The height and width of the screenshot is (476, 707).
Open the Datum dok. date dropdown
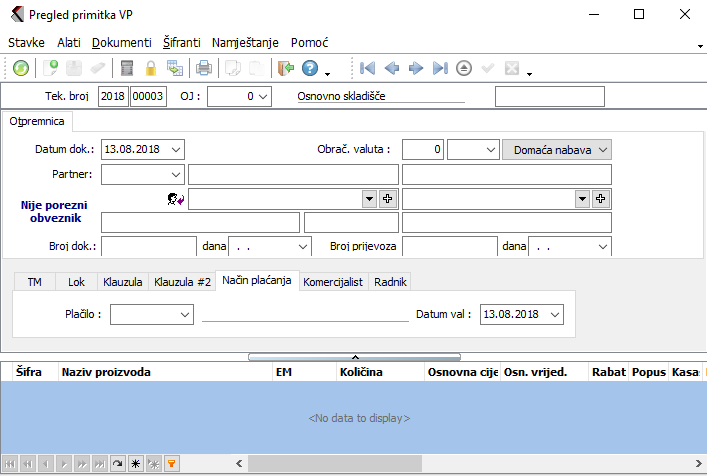[176, 149]
